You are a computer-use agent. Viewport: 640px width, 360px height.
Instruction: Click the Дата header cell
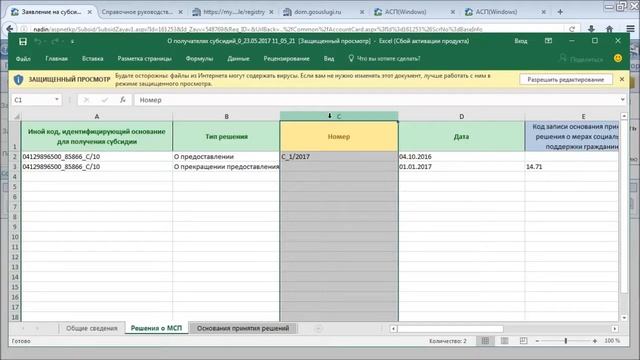click(x=461, y=136)
